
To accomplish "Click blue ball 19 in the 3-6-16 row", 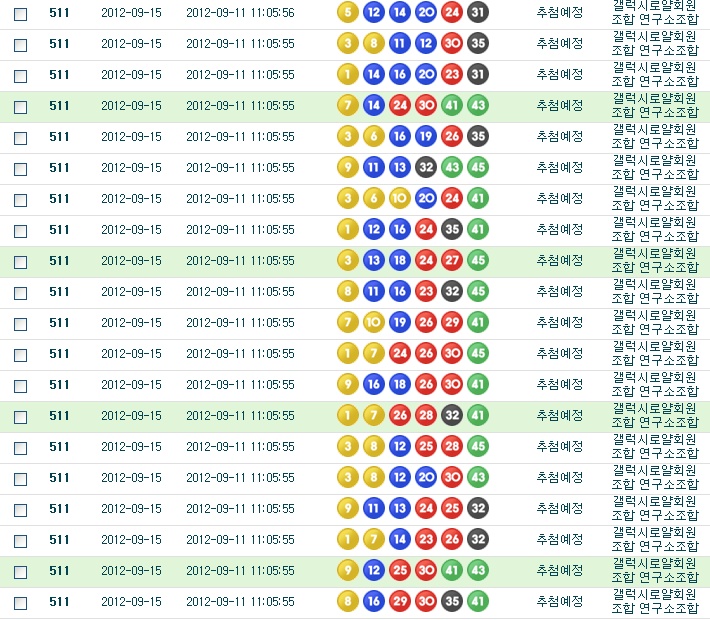I will (426, 137).
